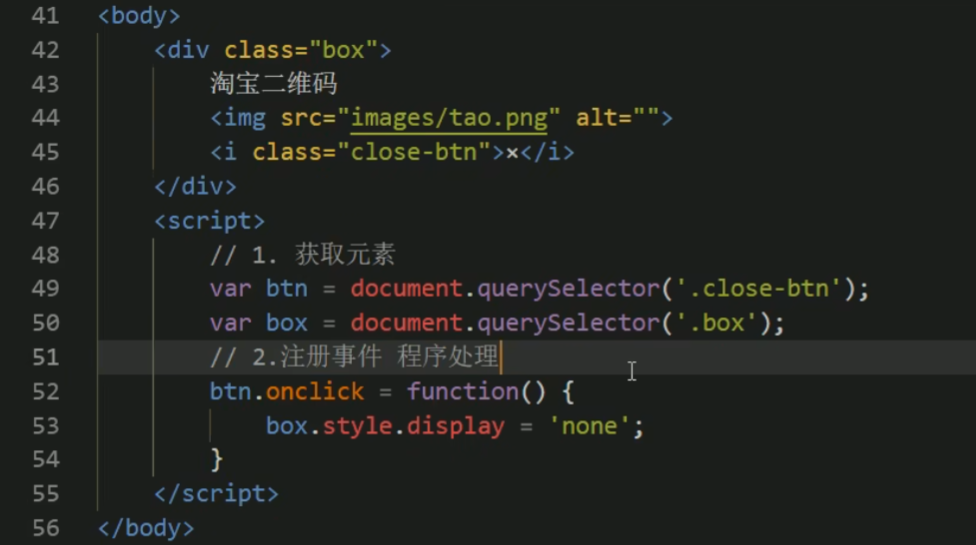Click the opening <body> tag
This screenshot has width=976, height=545.
tap(139, 16)
